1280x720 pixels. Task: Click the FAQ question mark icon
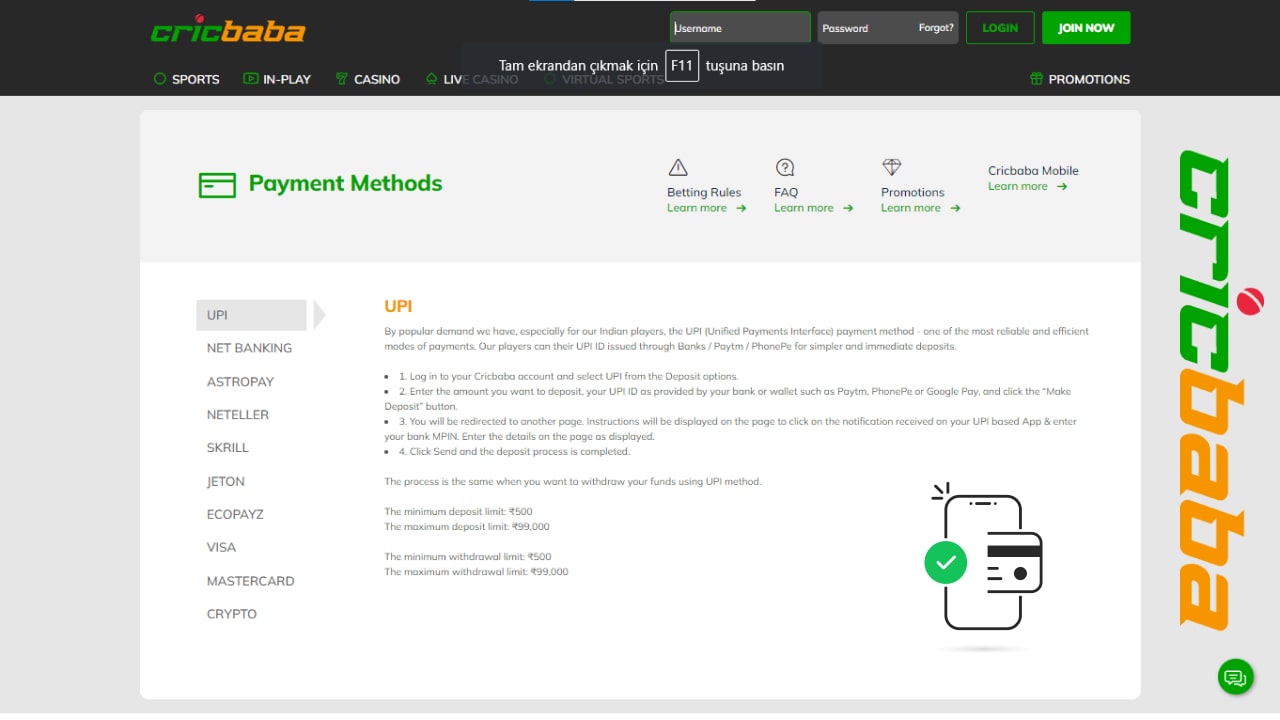pos(785,167)
